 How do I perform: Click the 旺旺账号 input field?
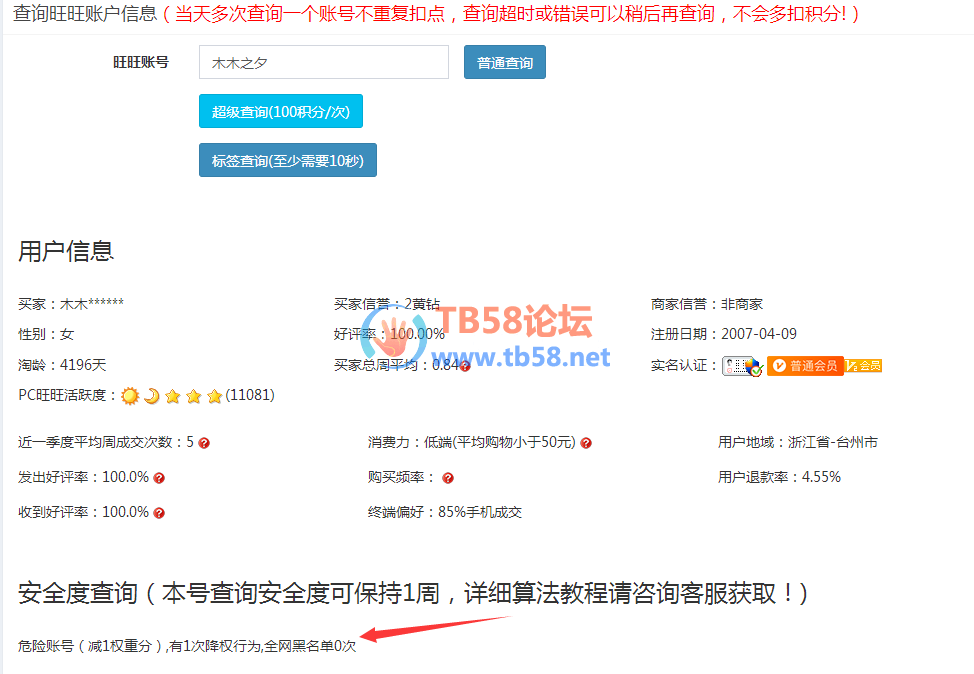pos(323,62)
